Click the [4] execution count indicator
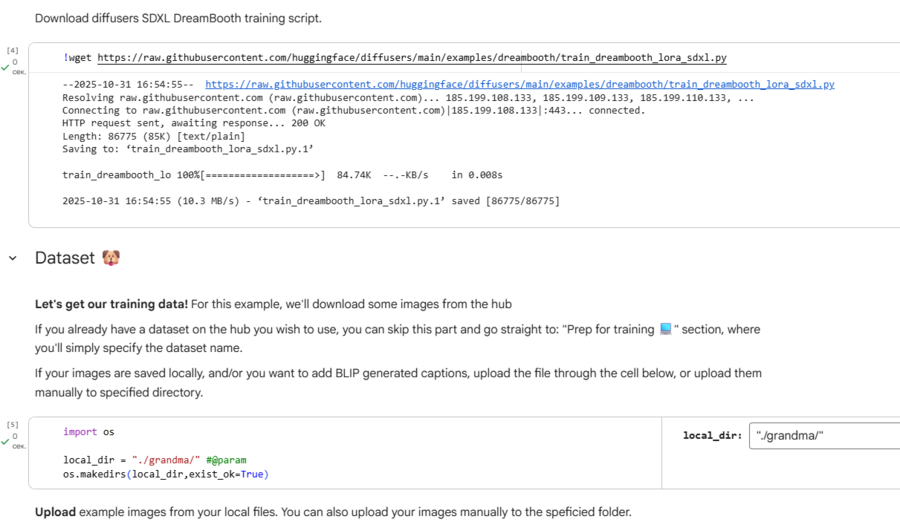The height and width of the screenshot is (522, 900). click(13, 50)
